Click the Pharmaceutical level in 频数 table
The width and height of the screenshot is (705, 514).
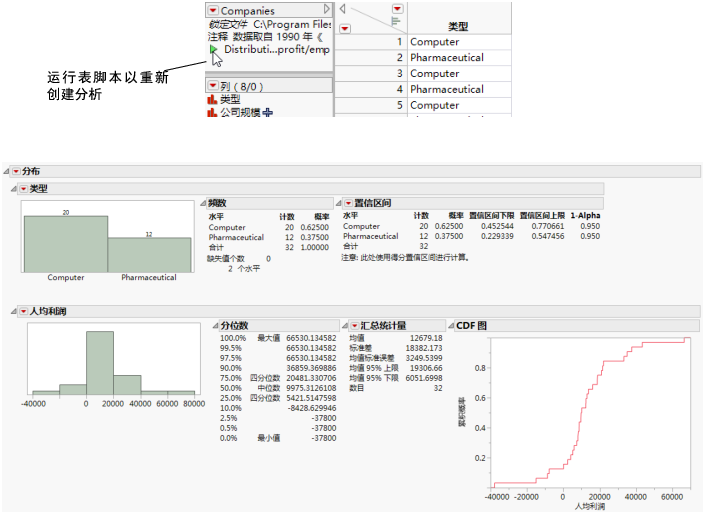pos(236,237)
